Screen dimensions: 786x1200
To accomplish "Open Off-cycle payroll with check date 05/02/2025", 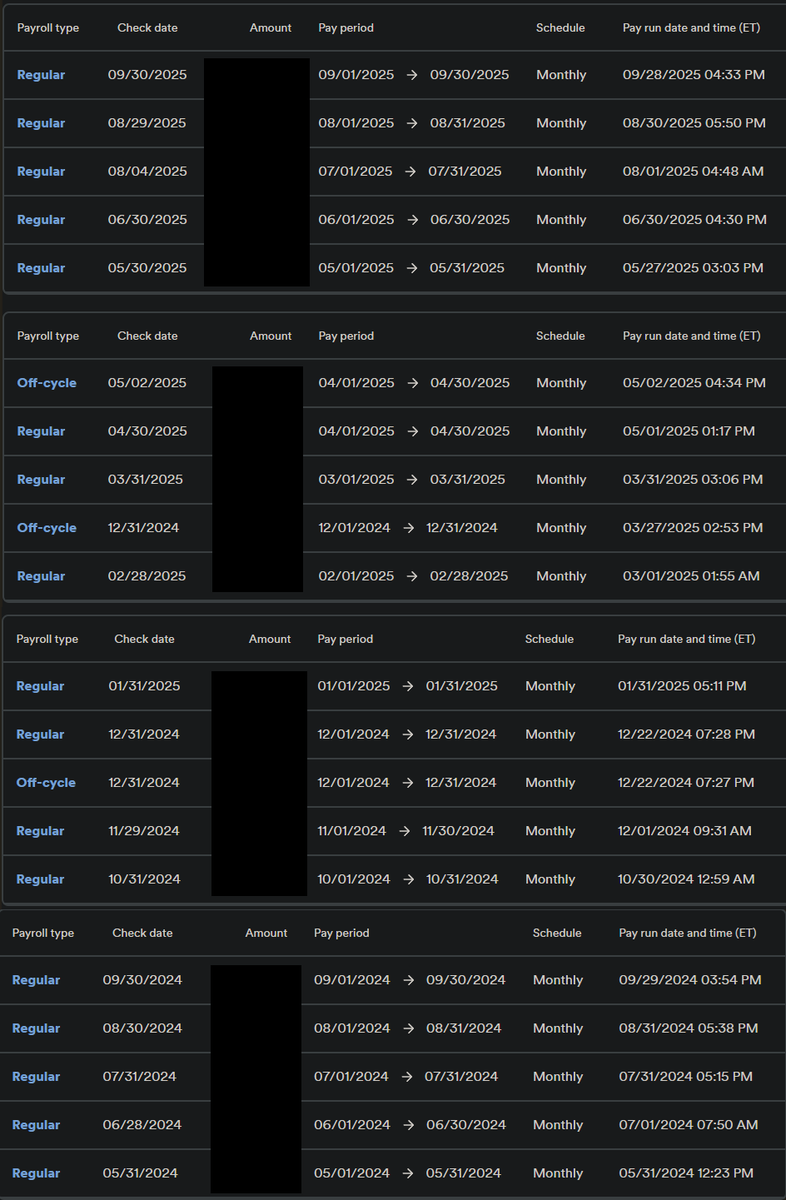I will tap(47, 383).
